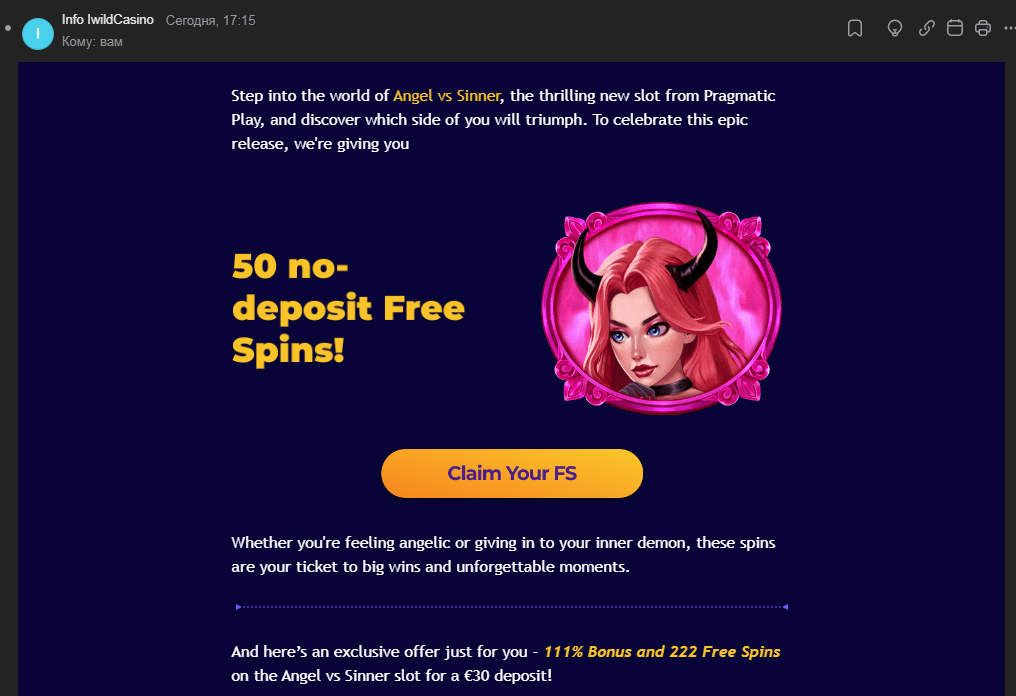Create calendar event from this email

pos(954,28)
